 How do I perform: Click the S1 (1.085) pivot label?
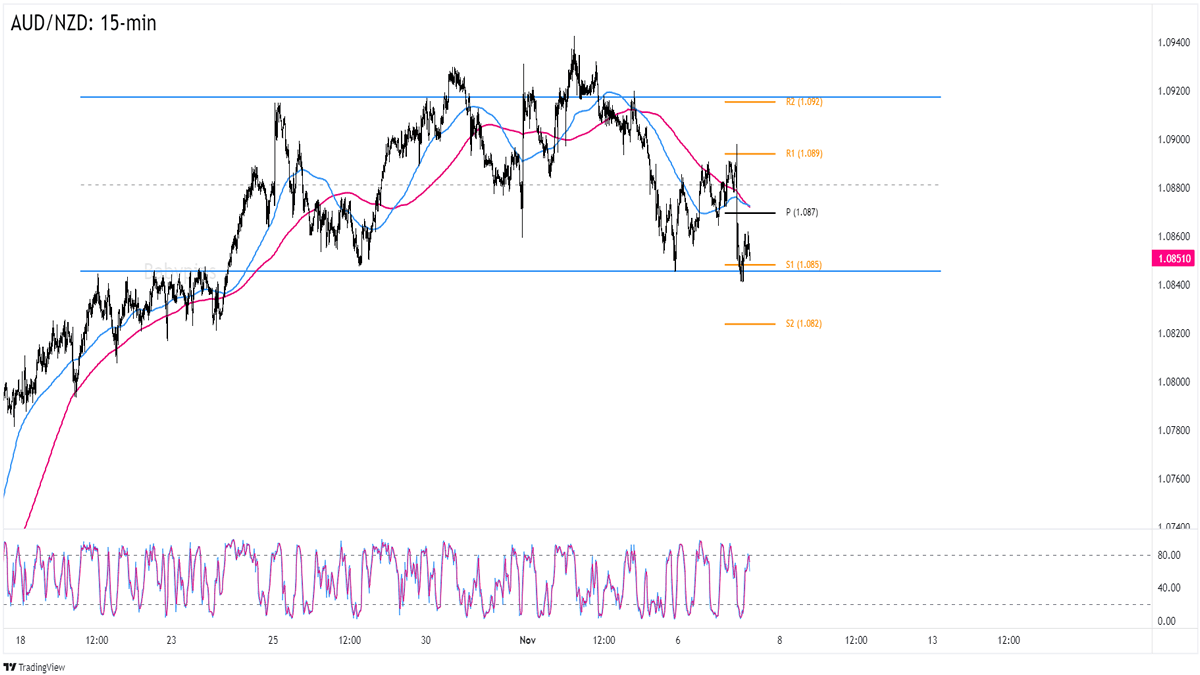point(804,264)
